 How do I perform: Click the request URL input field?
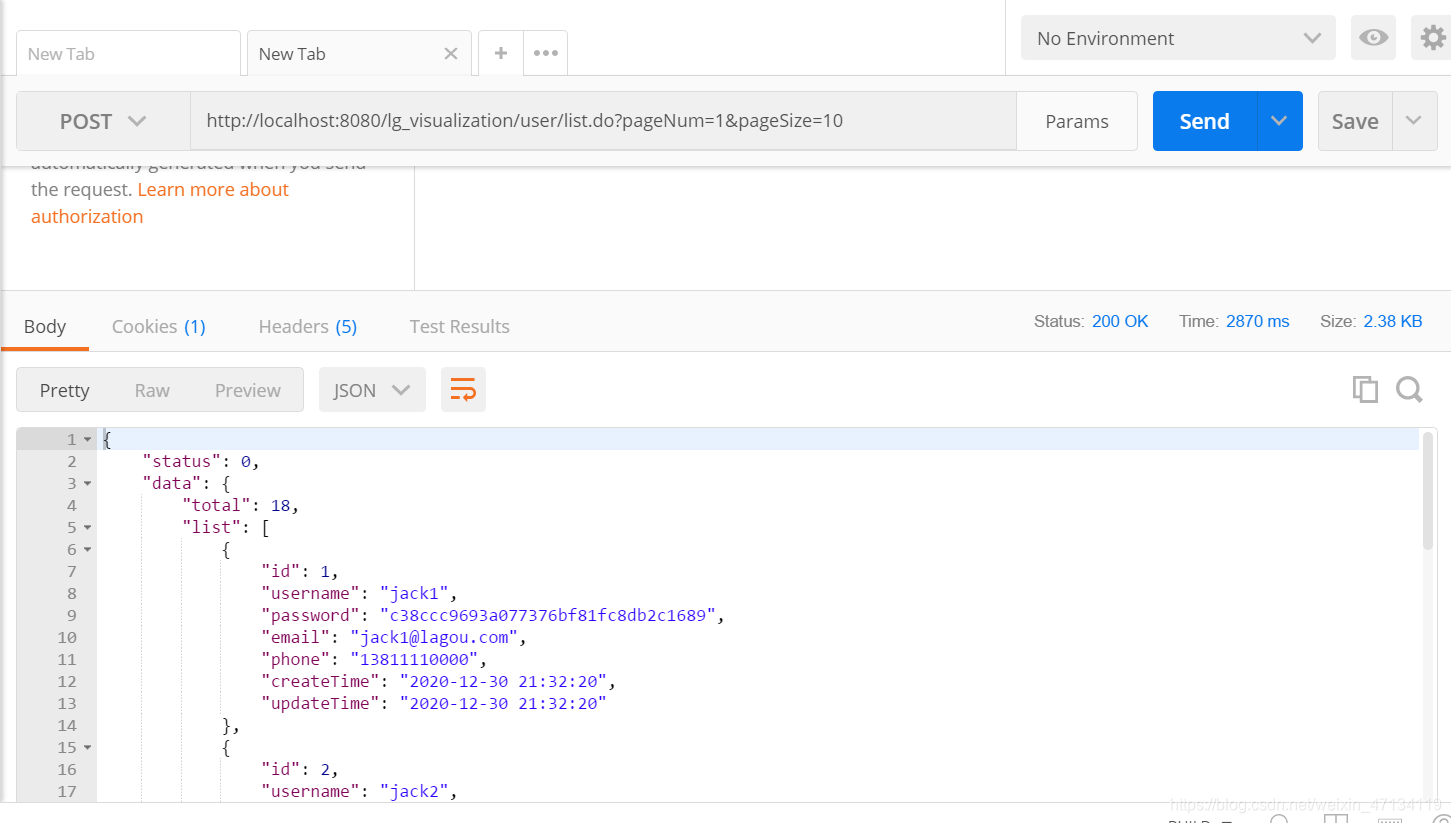coord(604,121)
